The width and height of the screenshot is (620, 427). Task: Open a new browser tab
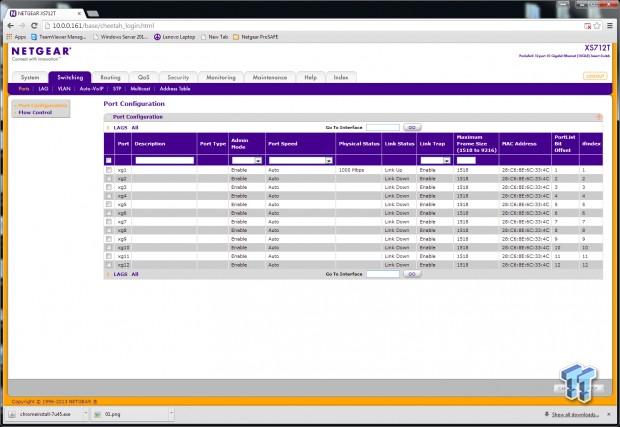(x=93, y=13)
